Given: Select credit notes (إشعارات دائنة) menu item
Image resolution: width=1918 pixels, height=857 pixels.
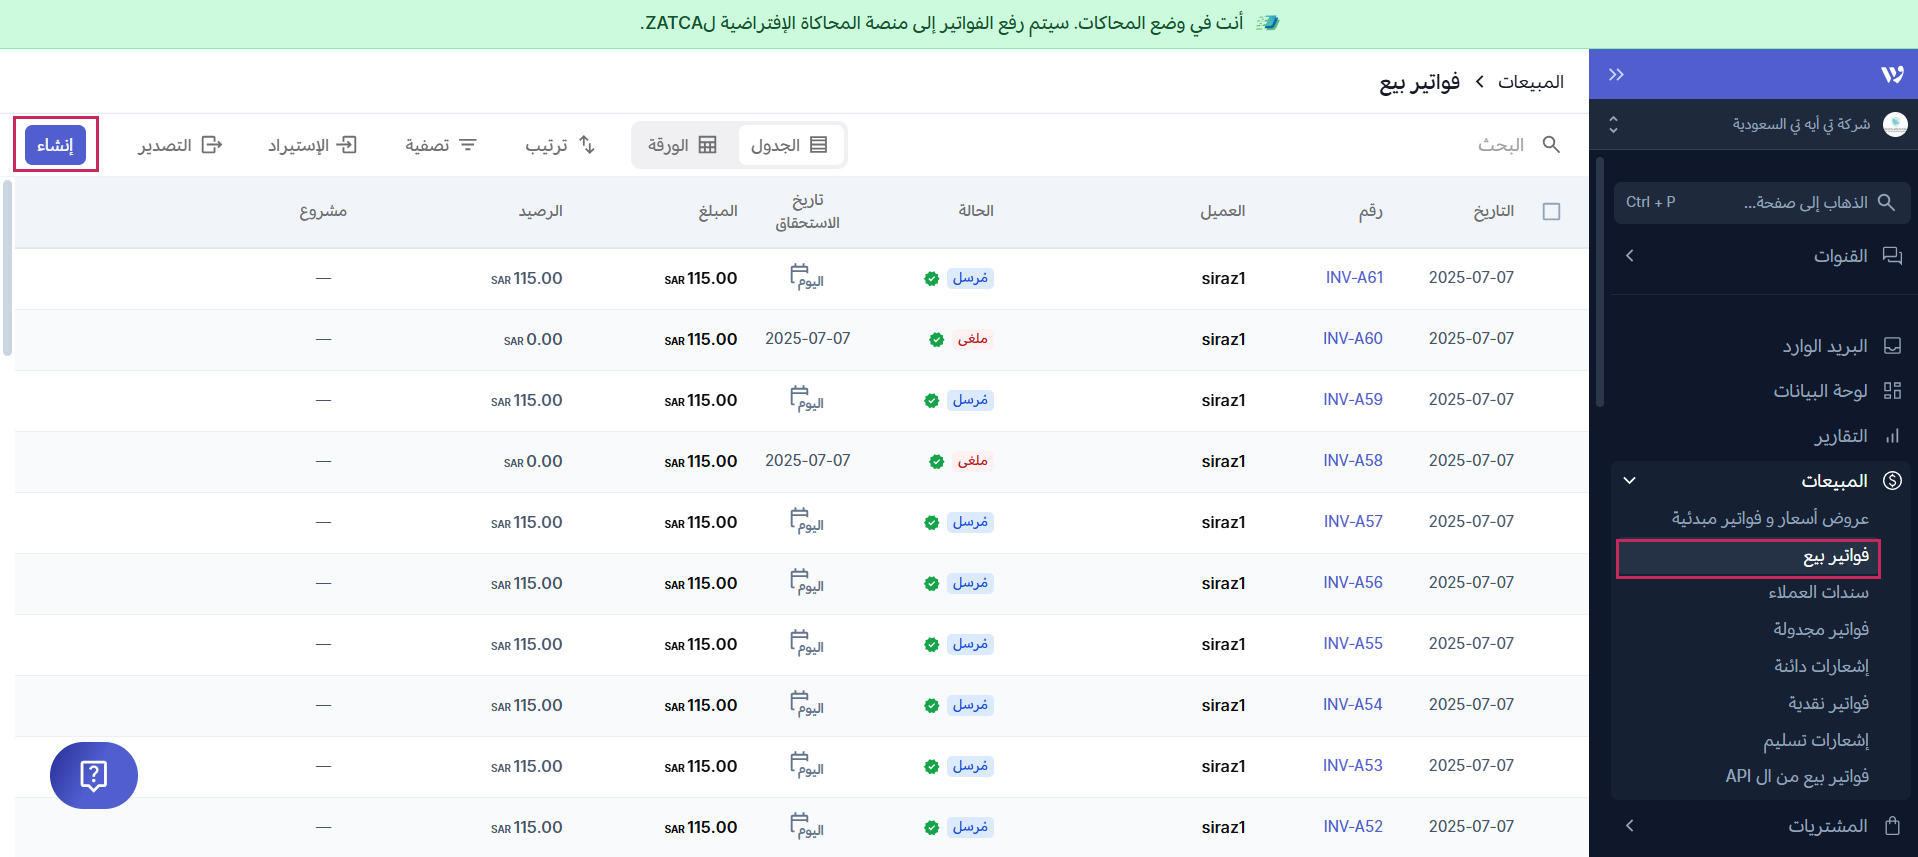Looking at the screenshot, I should pos(1821,666).
